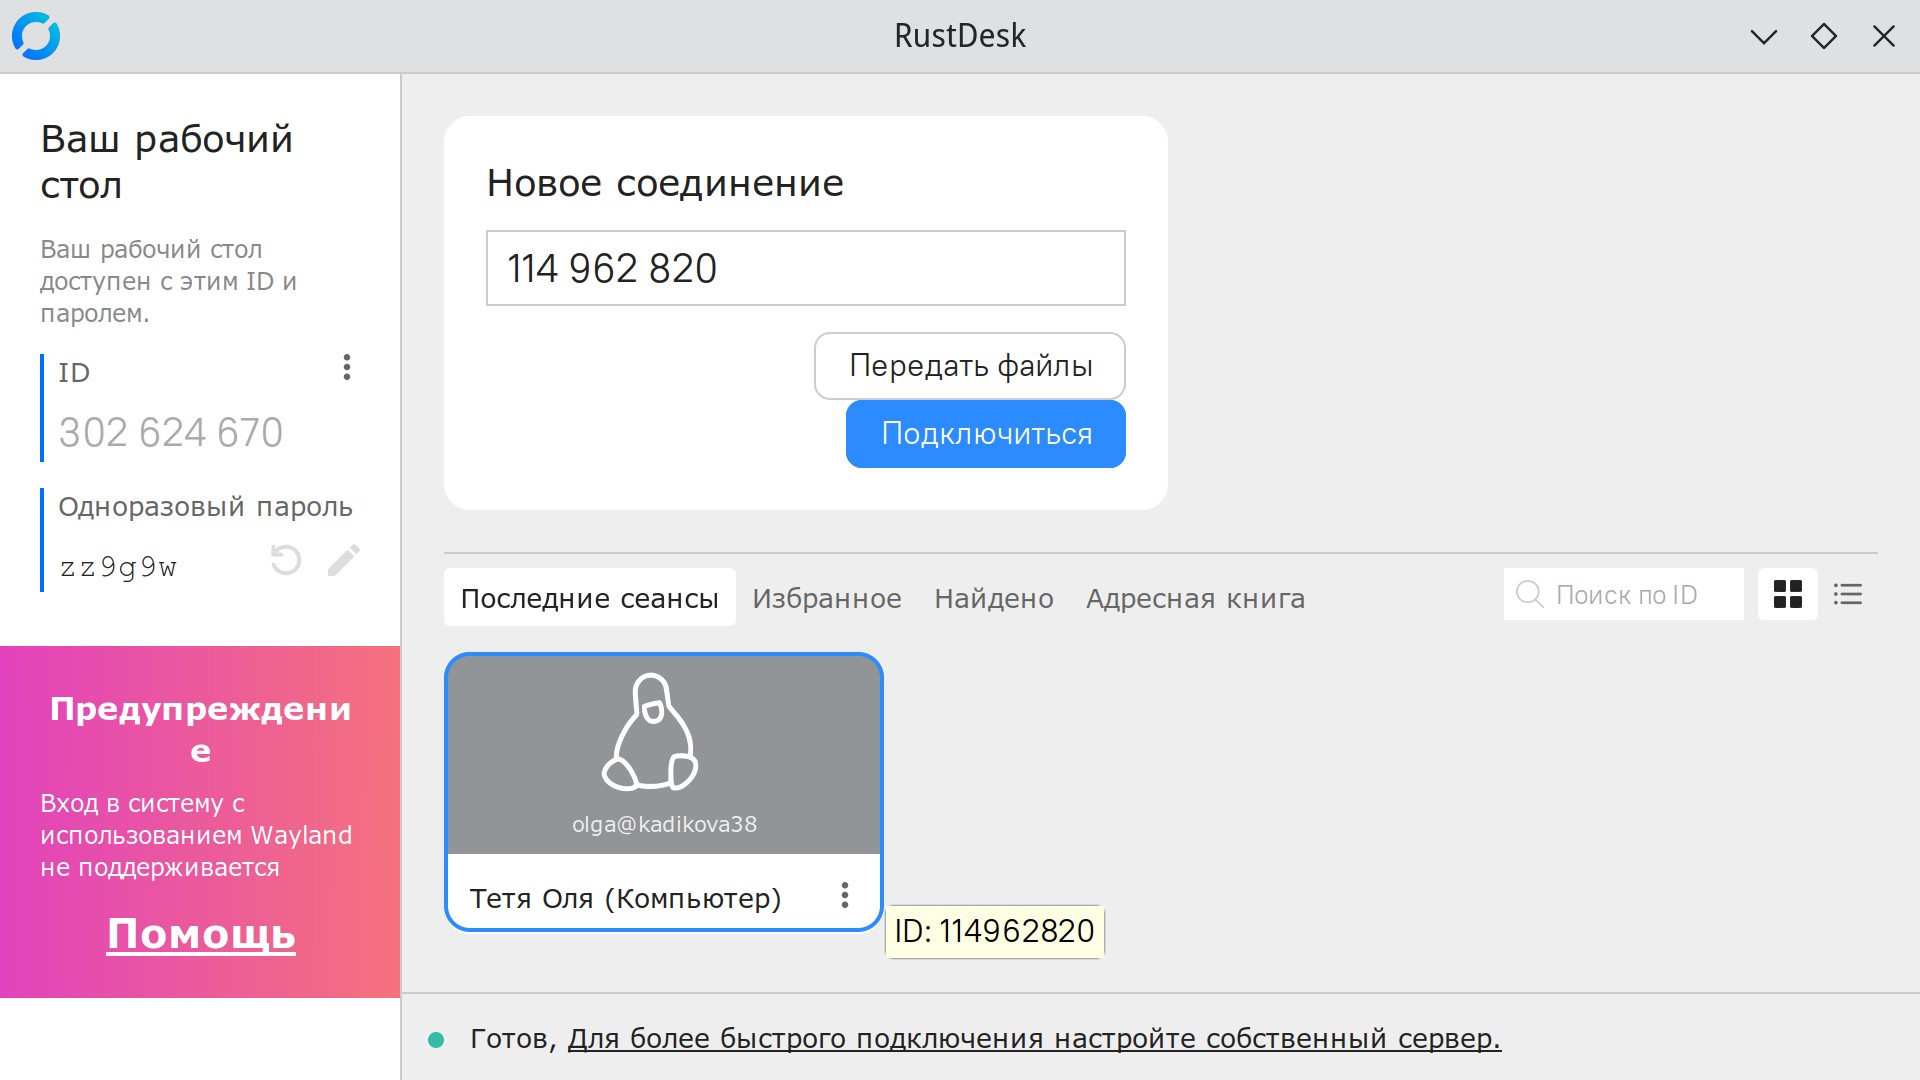
Task: Open the Избранное tab
Action: click(826, 598)
